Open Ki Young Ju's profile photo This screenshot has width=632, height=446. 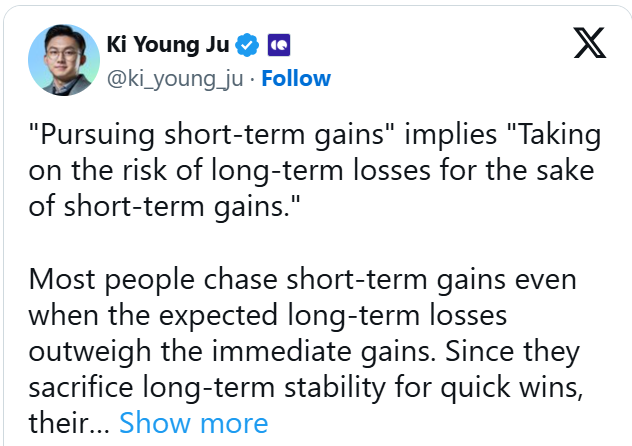pyautogui.click(x=63, y=60)
